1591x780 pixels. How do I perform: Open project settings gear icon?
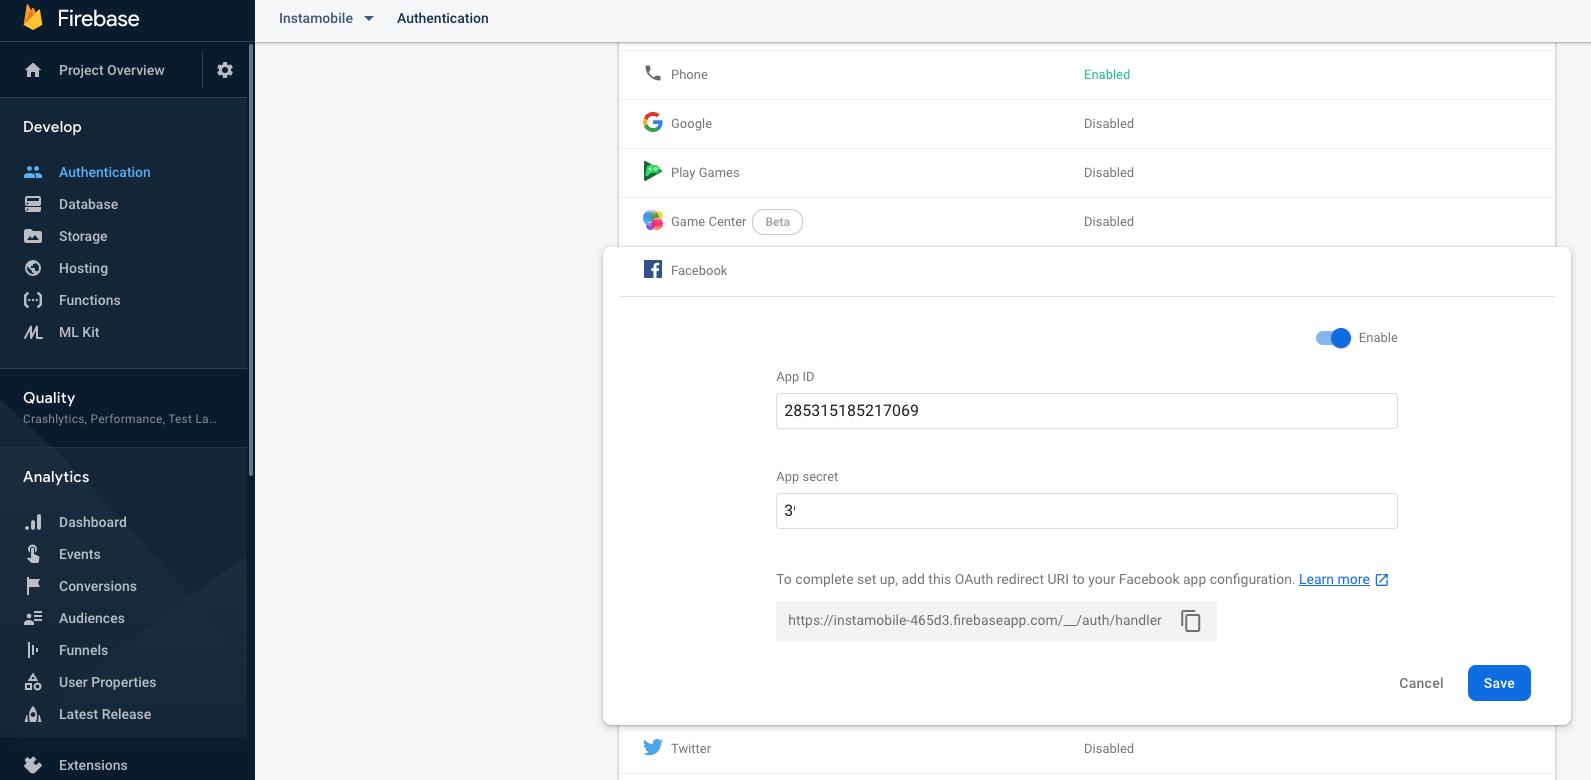[225, 70]
